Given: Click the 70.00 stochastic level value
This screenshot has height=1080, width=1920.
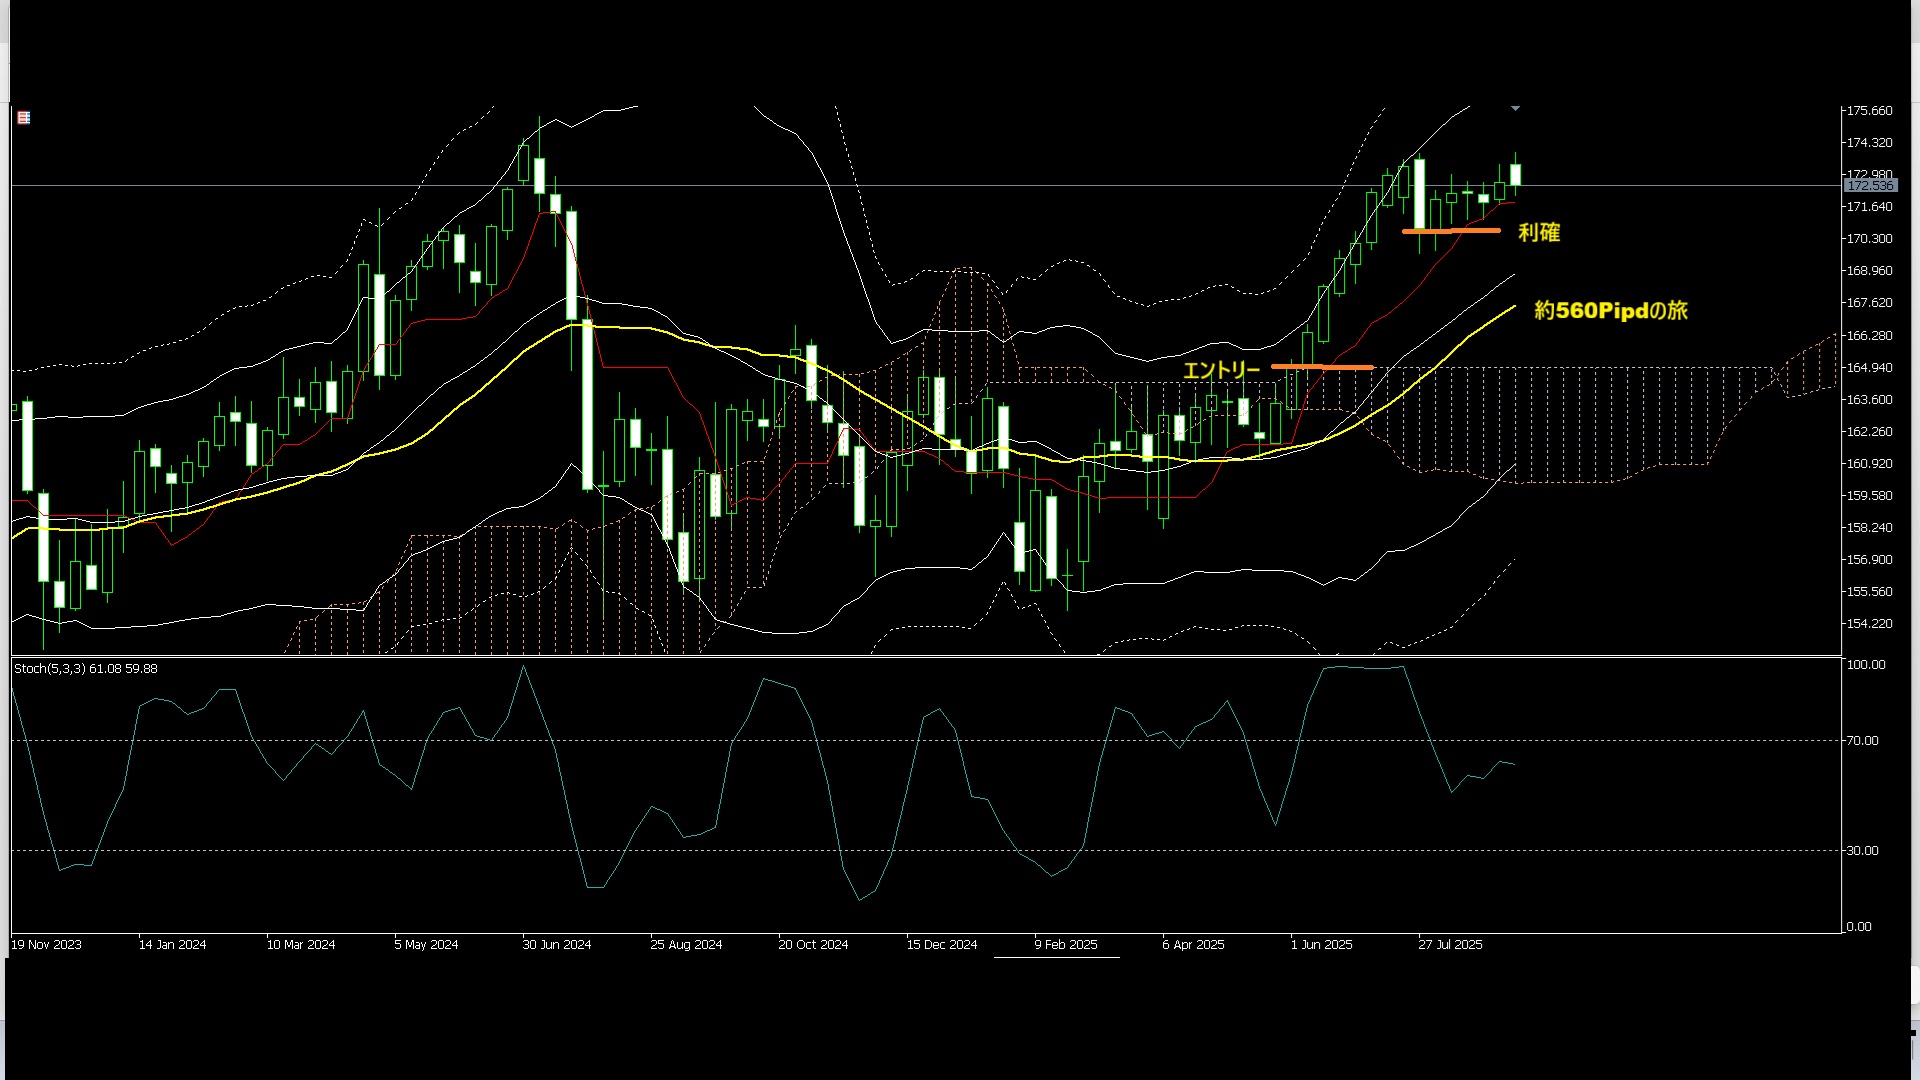Looking at the screenshot, I should [1862, 741].
